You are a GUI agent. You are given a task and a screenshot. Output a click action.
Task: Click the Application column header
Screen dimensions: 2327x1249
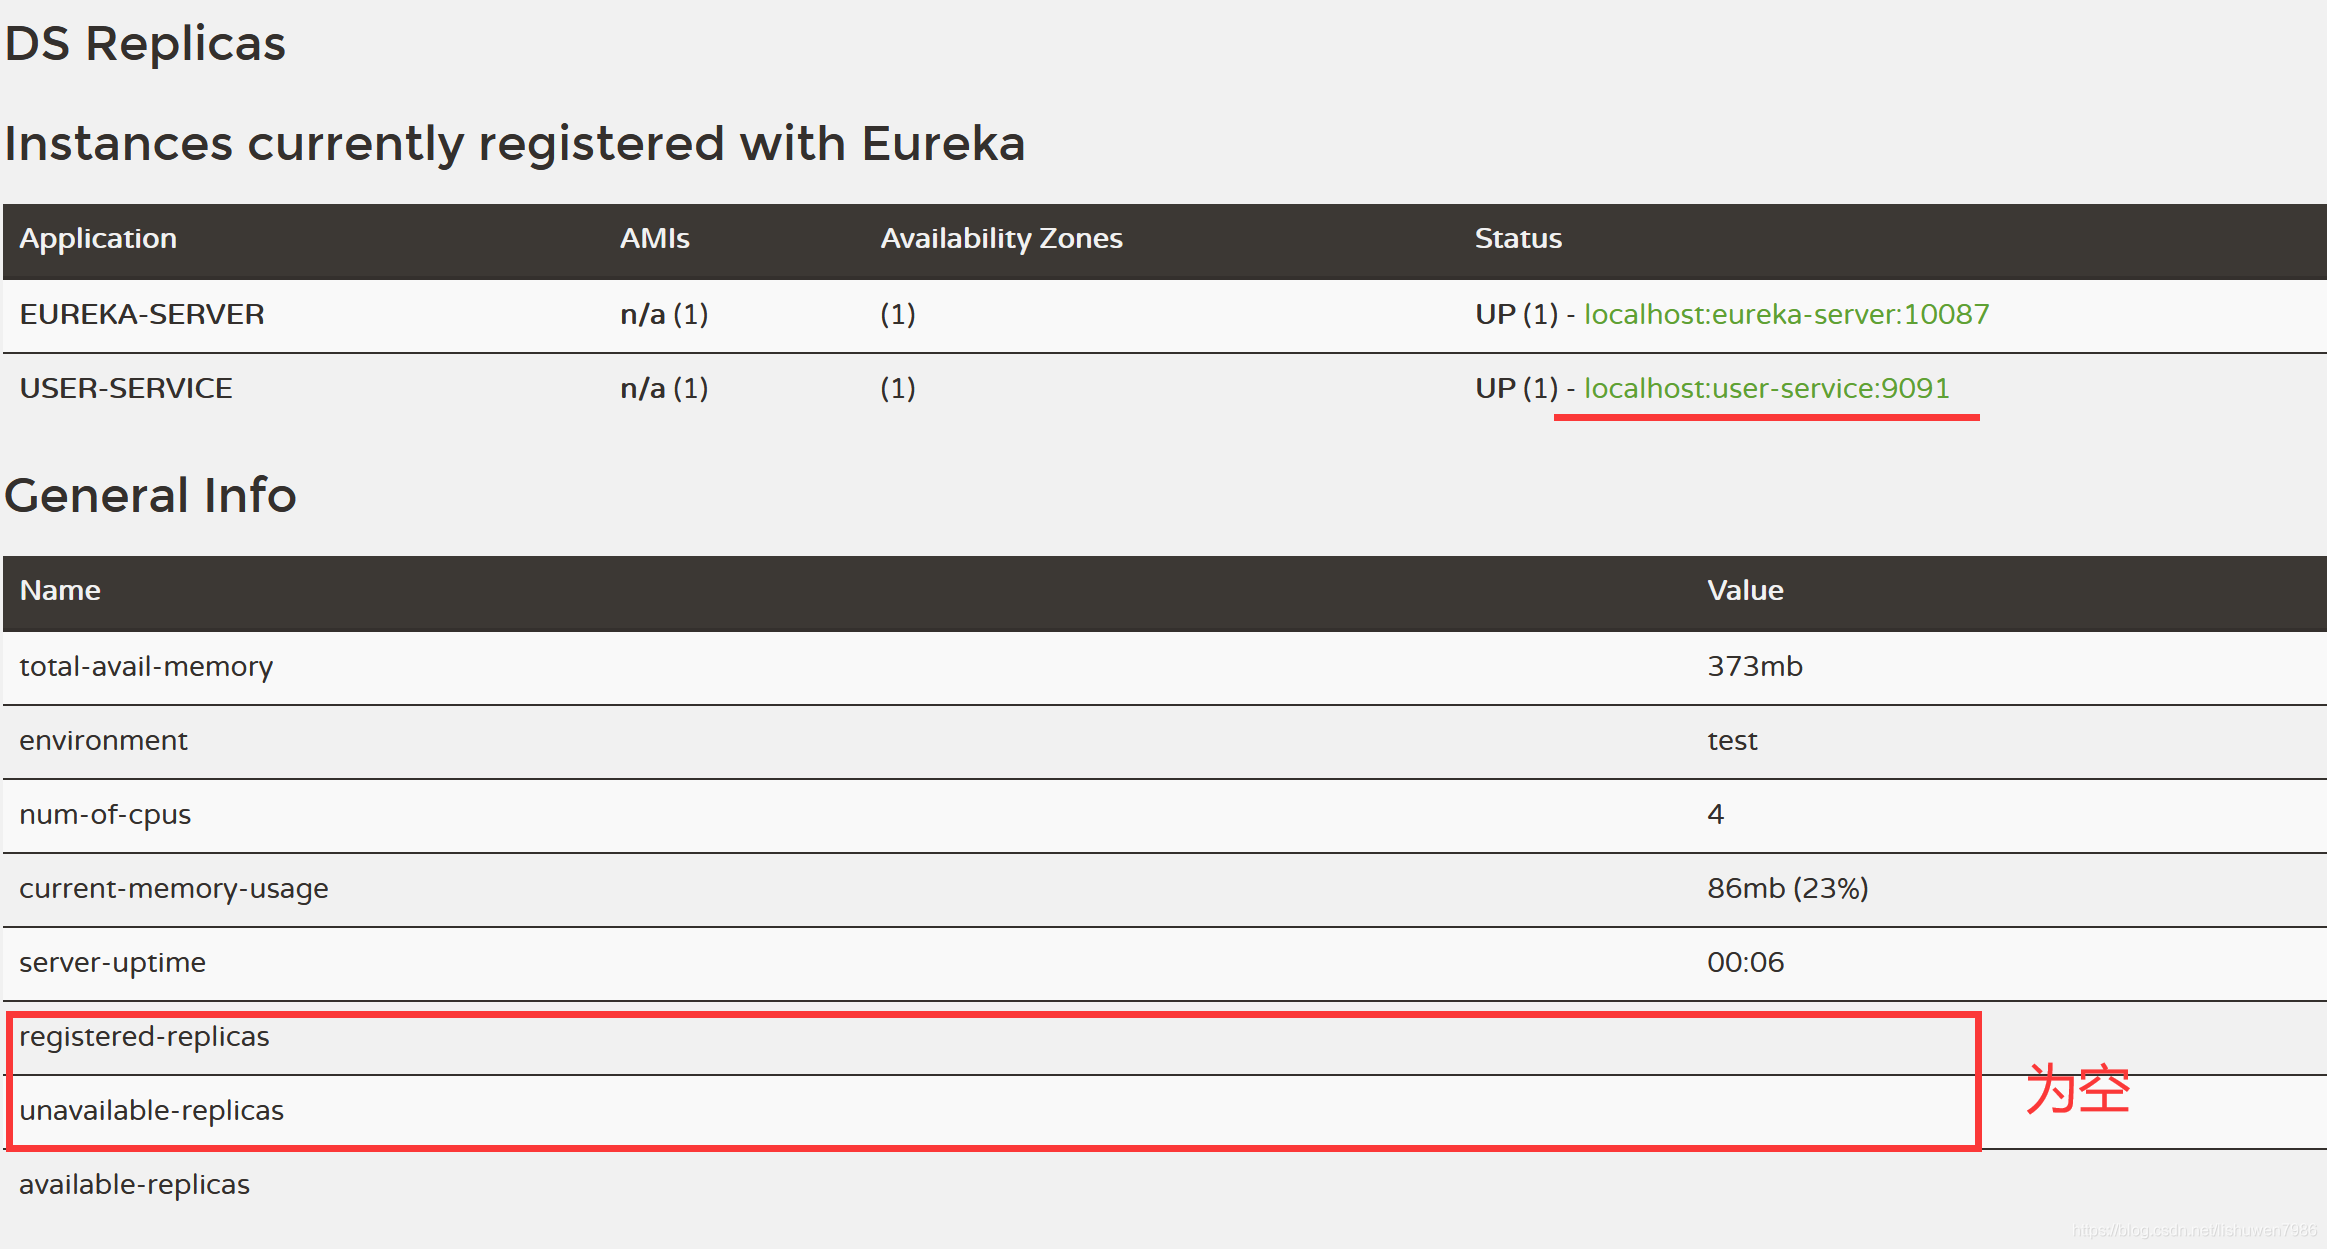(x=98, y=238)
